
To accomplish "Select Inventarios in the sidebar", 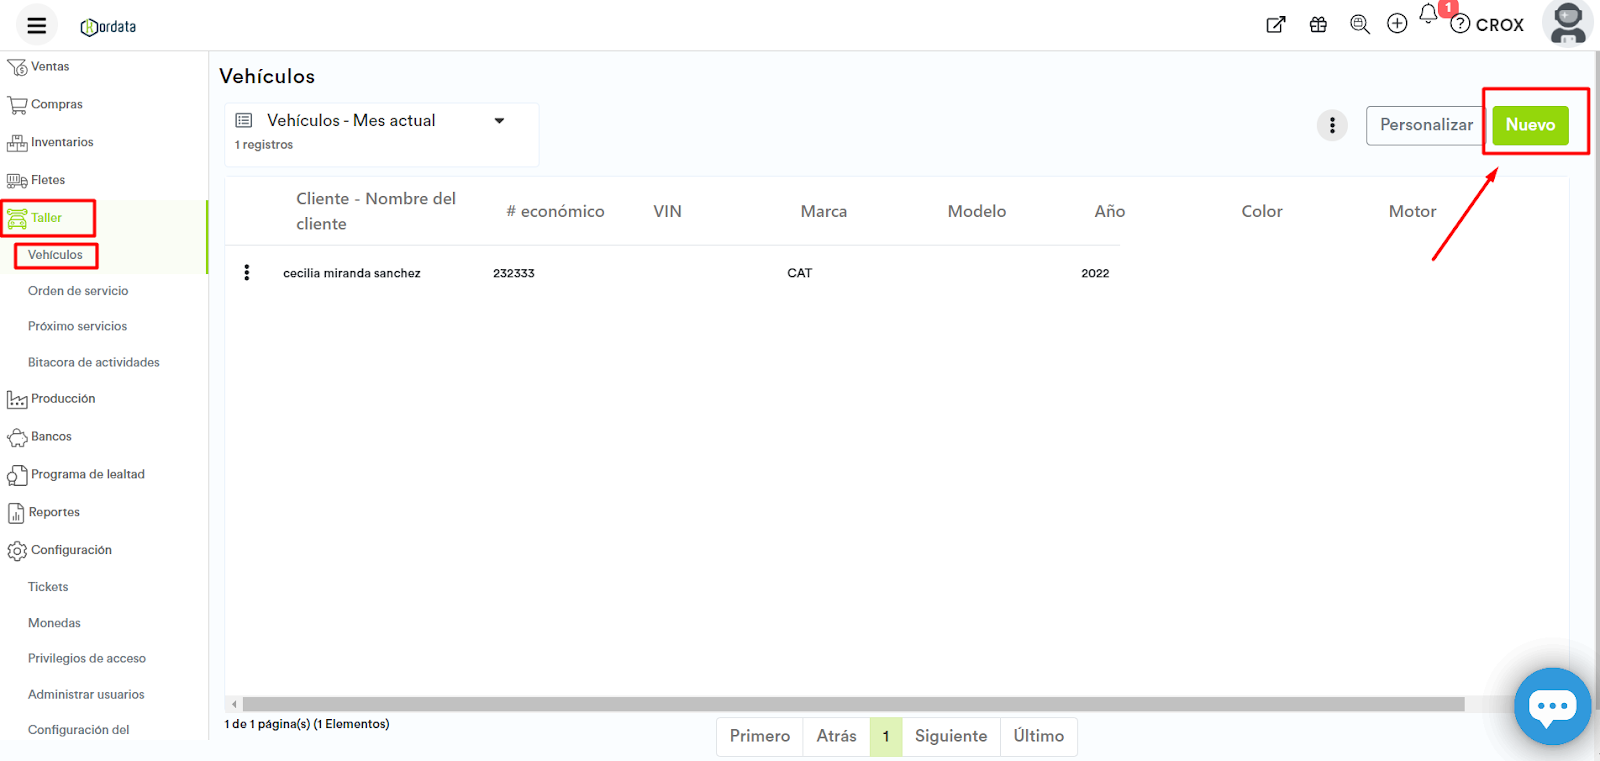I will click(x=61, y=142).
